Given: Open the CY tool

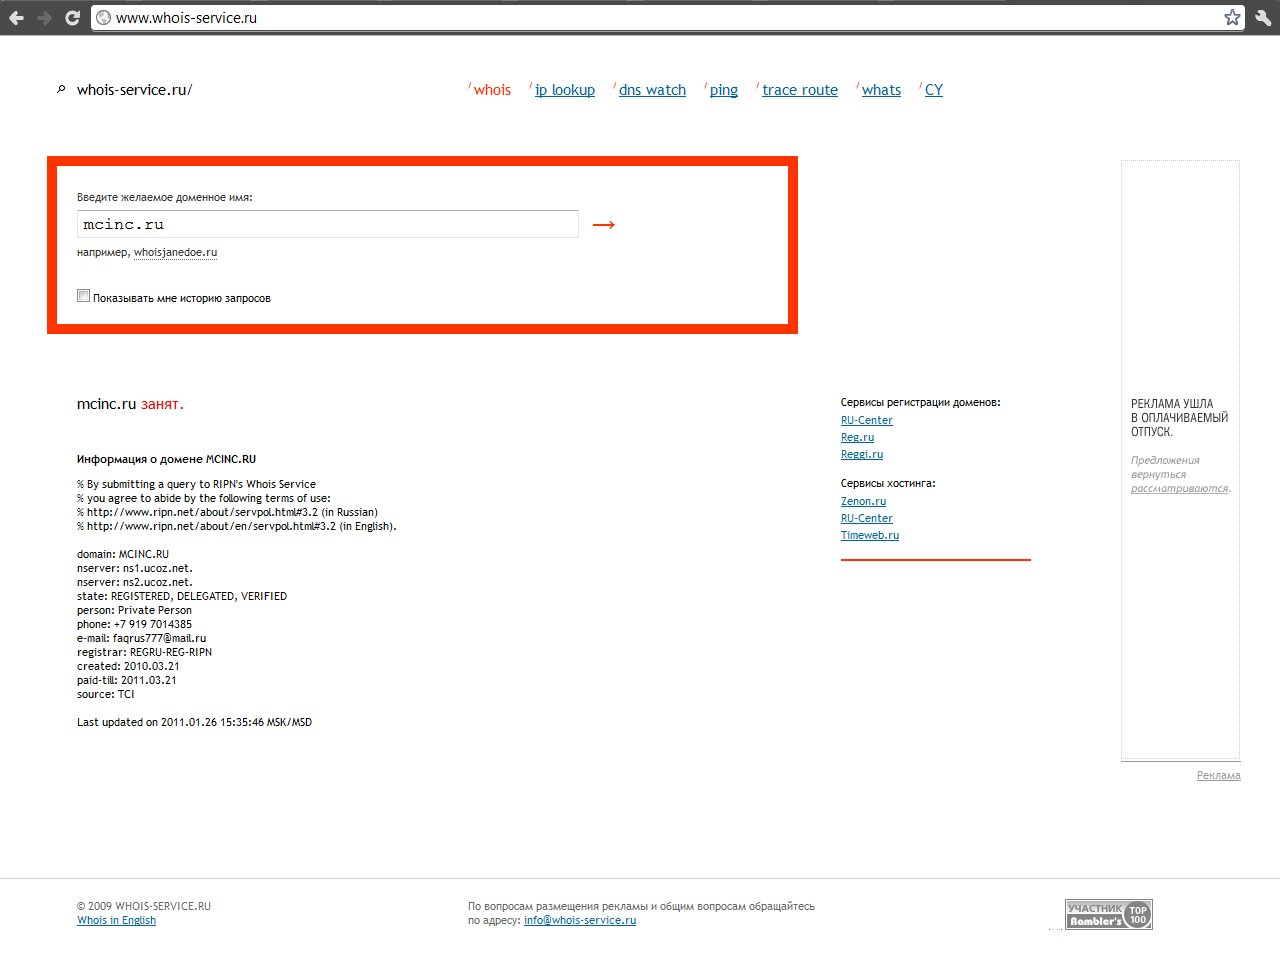Looking at the screenshot, I should (934, 90).
